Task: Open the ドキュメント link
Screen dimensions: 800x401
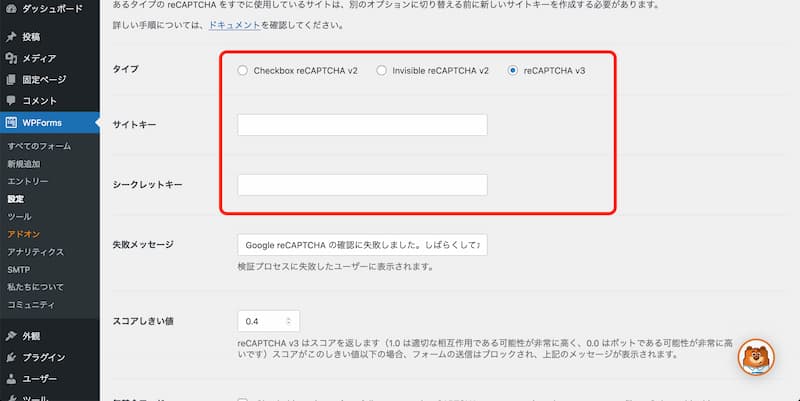Action: click(x=235, y=25)
